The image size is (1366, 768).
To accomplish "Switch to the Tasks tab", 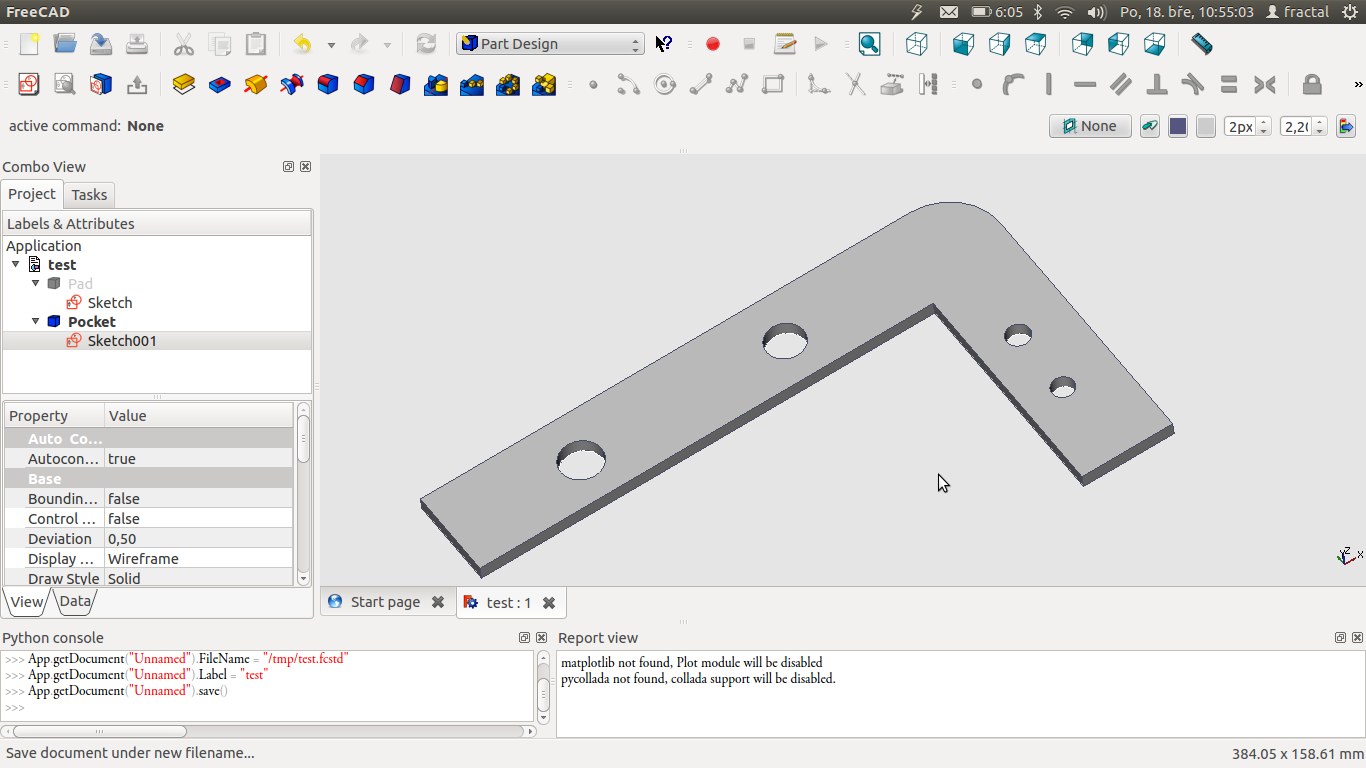I will click(89, 195).
